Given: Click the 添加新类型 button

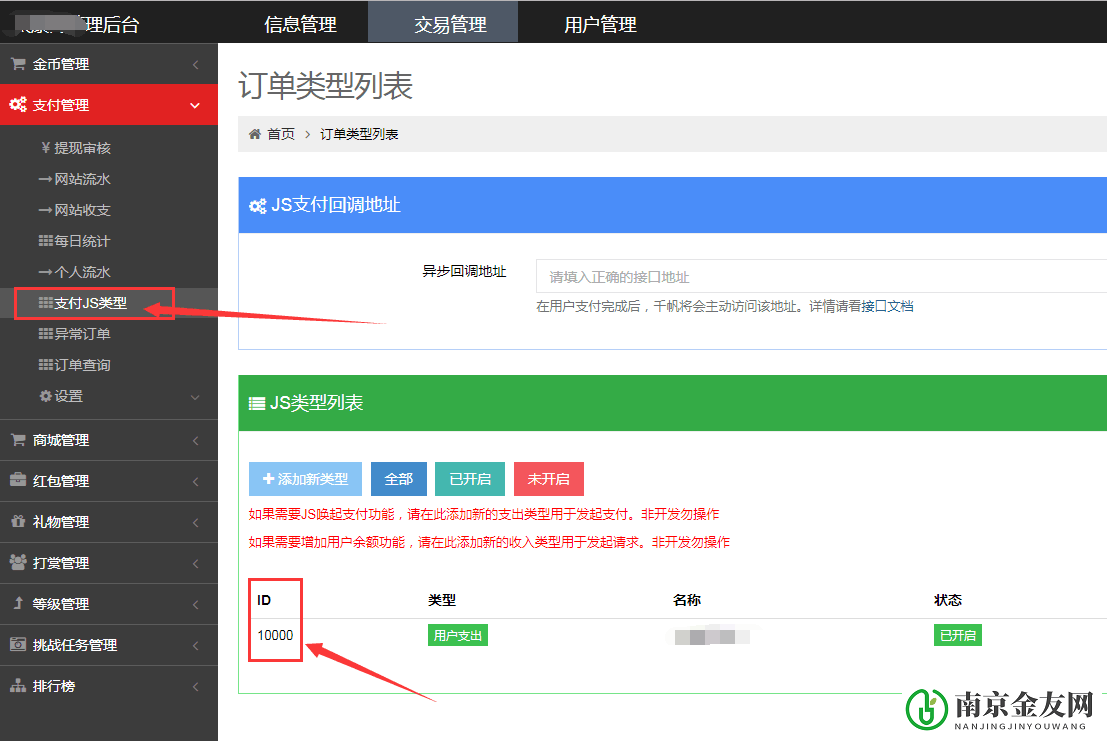Looking at the screenshot, I should [x=305, y=479].
